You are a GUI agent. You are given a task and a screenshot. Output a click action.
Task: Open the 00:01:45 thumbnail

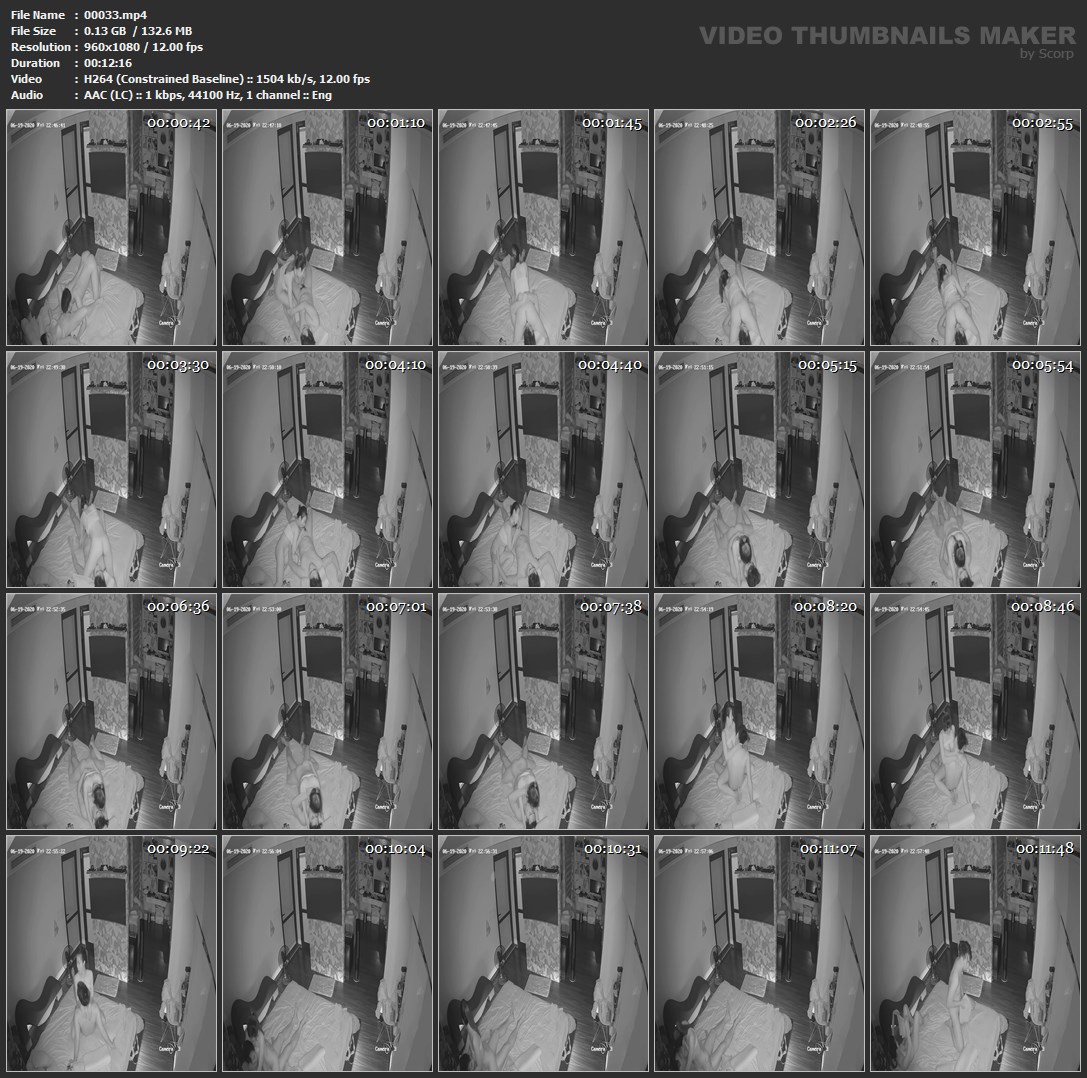coord(543,228)
